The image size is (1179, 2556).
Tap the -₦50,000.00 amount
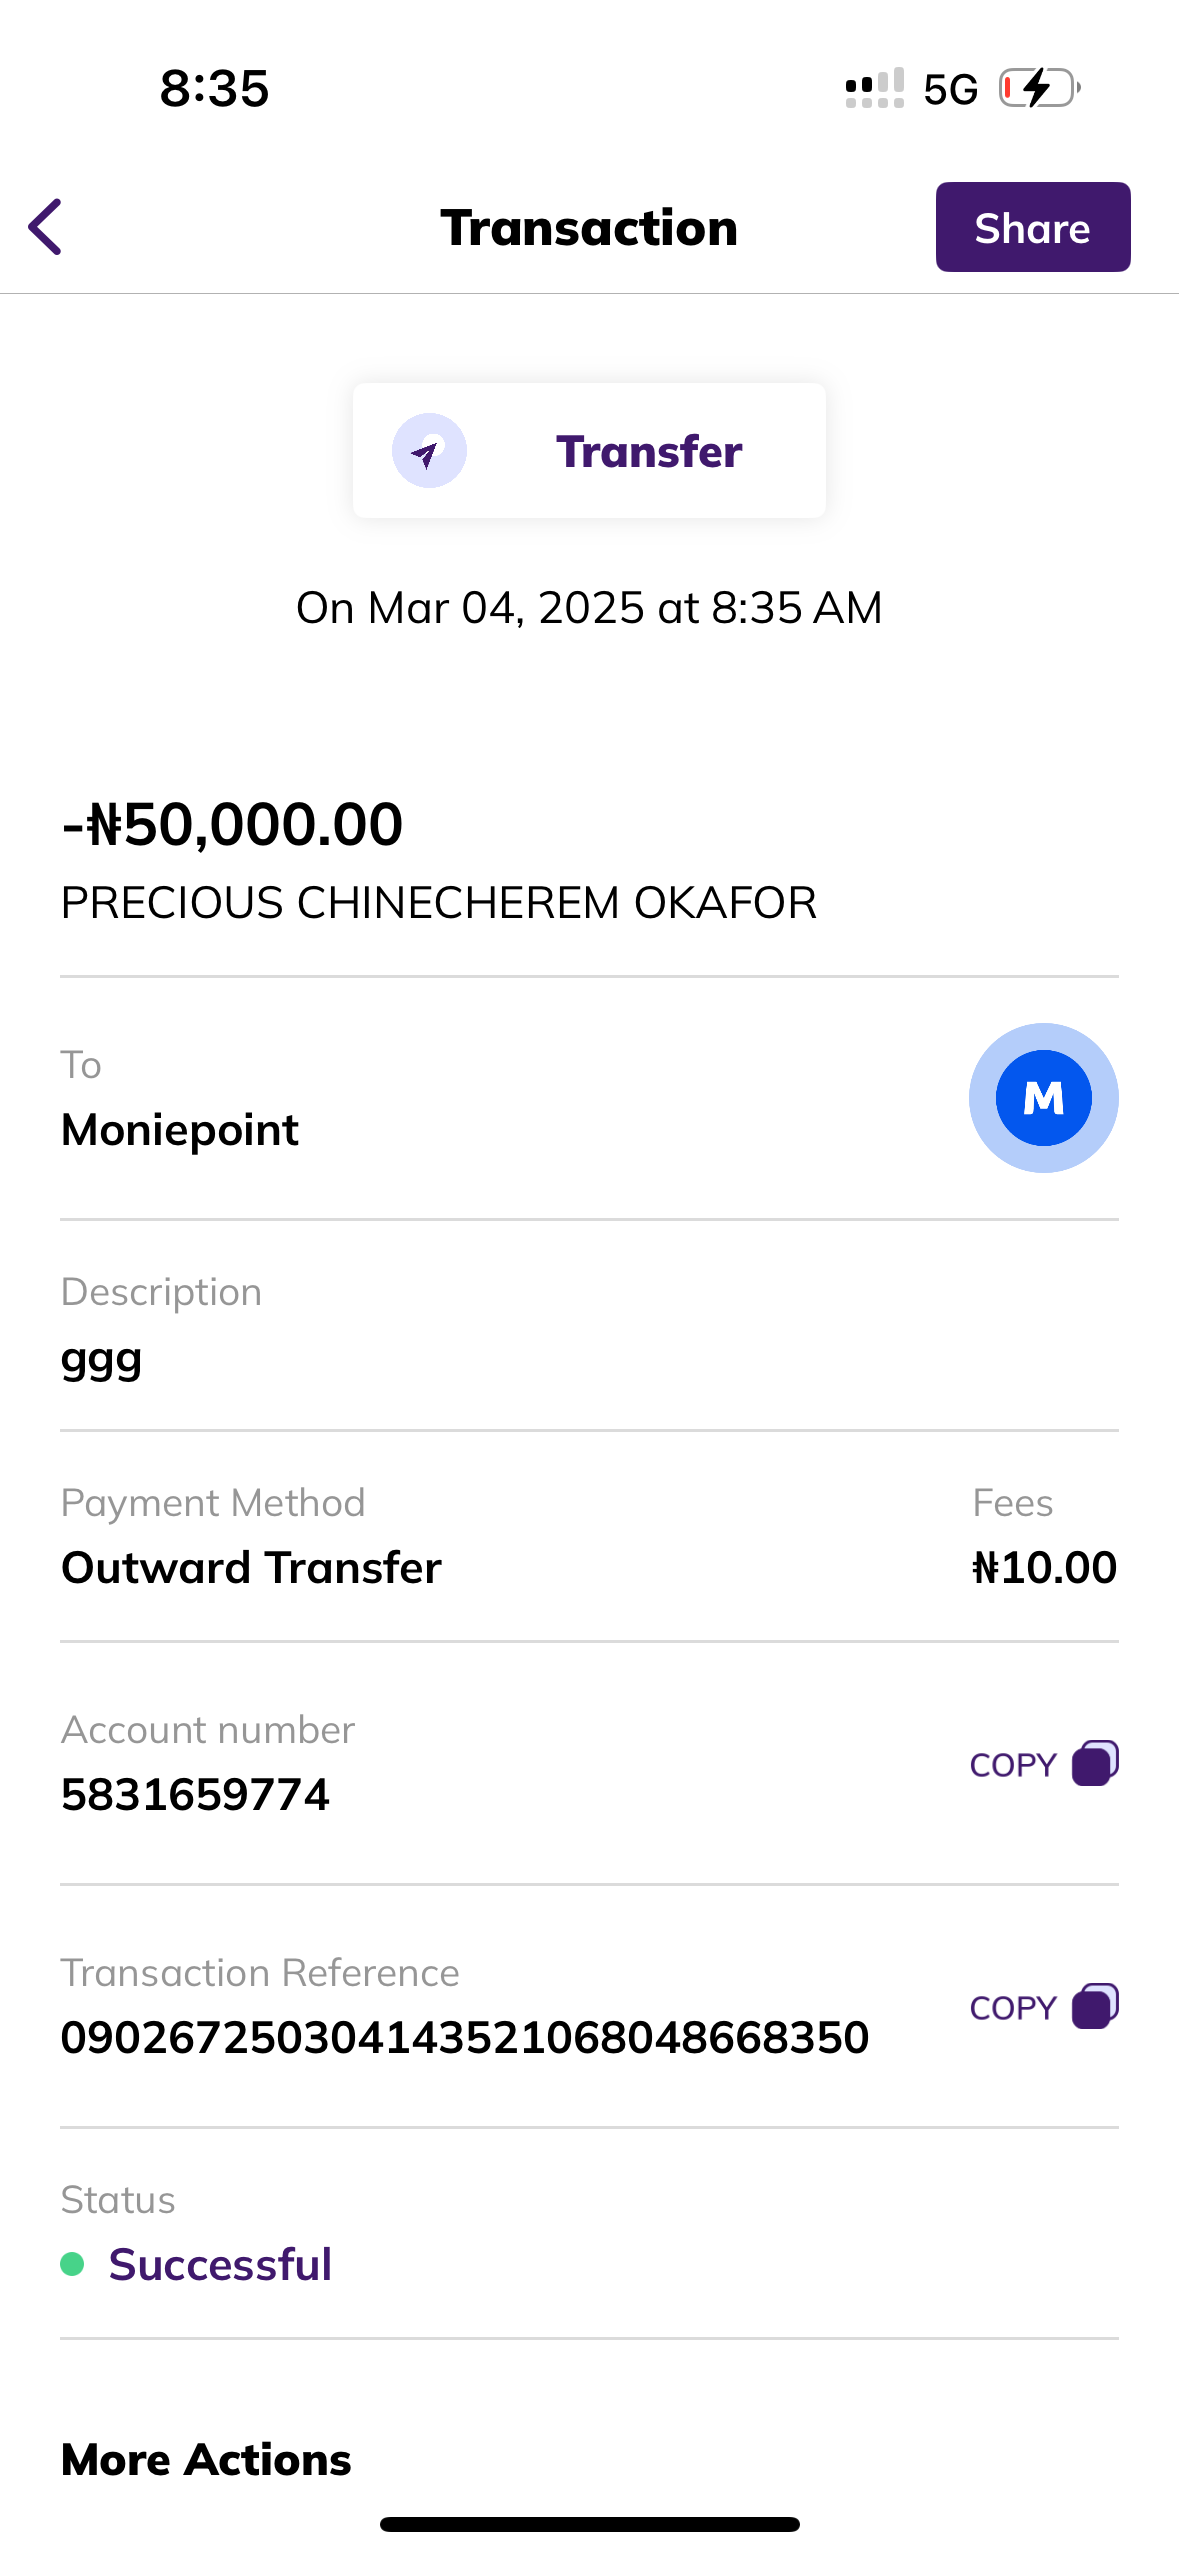[232, 825]
